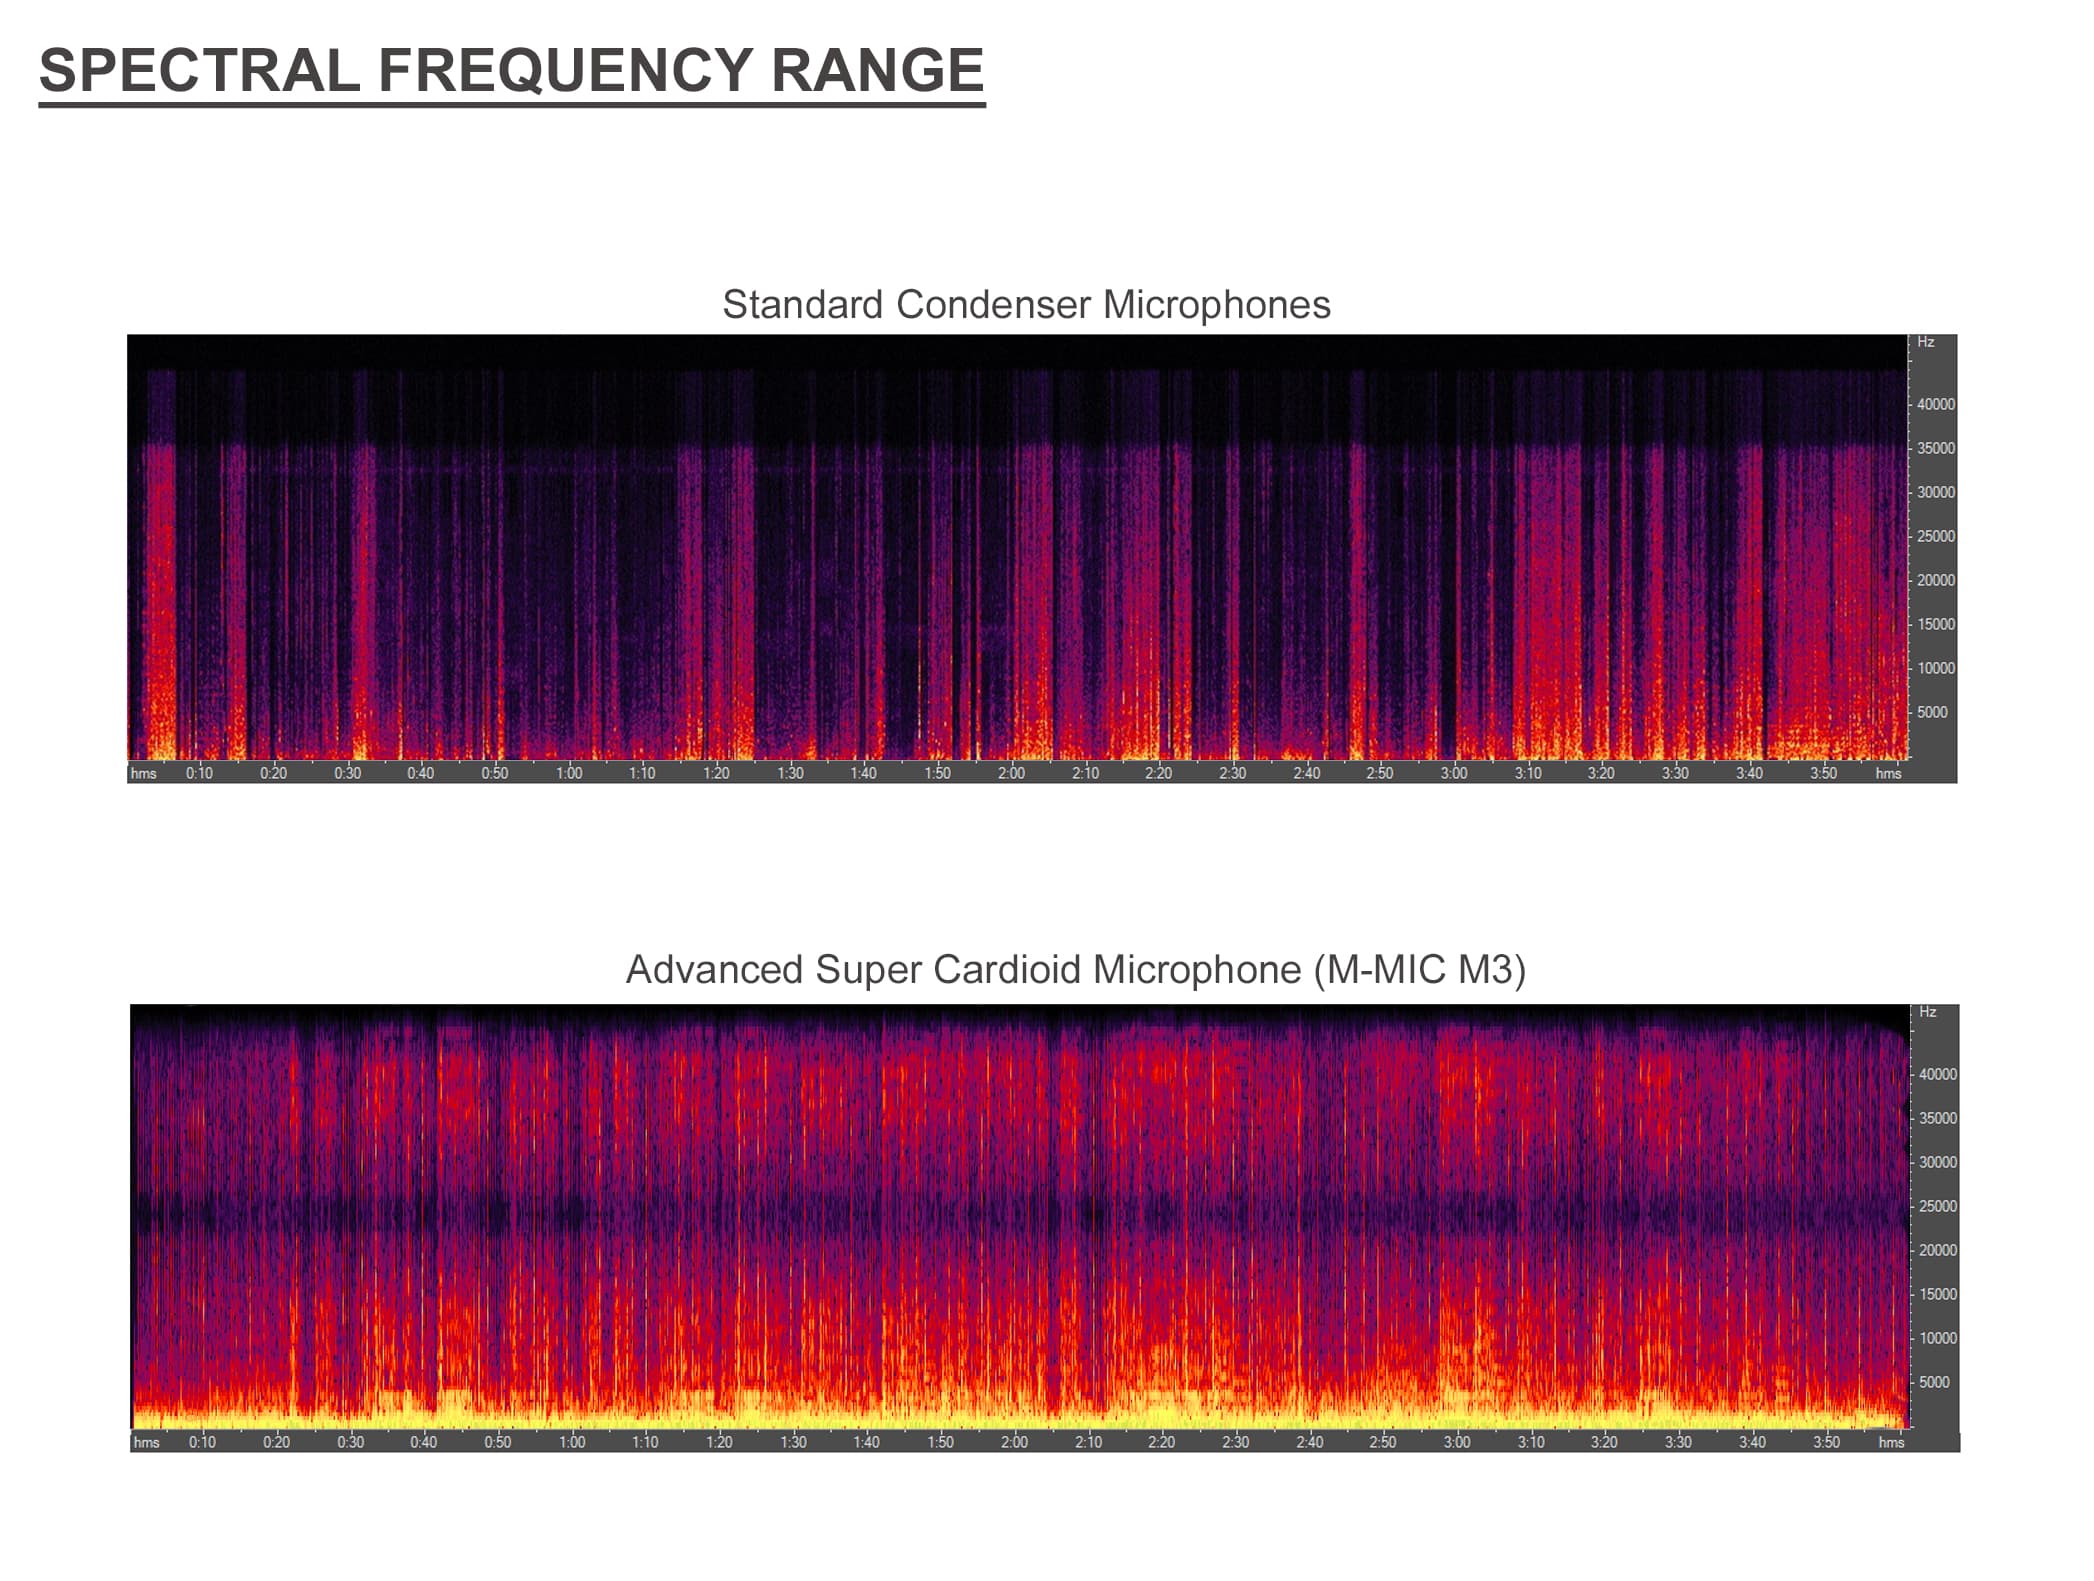
Task: Click the 5000 Hz label on top spectrogram
Action: point(1932,713)
